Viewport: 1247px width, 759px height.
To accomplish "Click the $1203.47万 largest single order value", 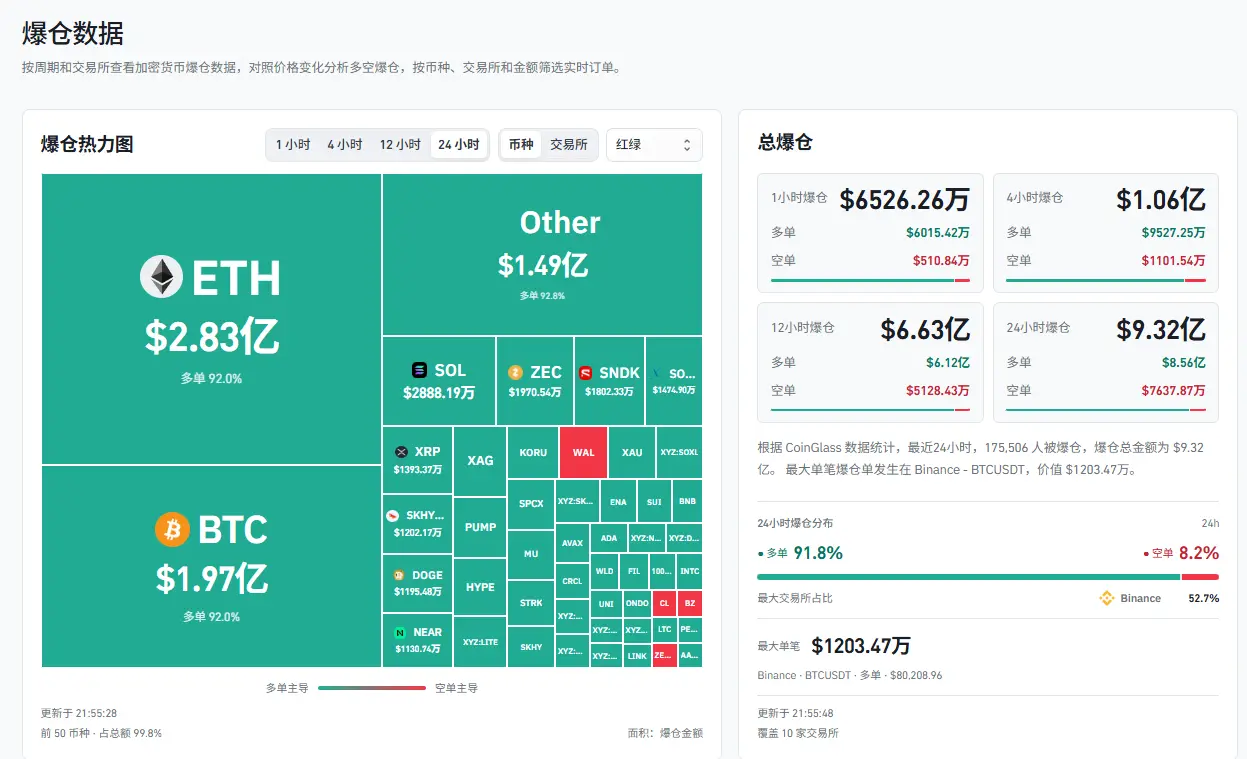I will pos(860,646).
